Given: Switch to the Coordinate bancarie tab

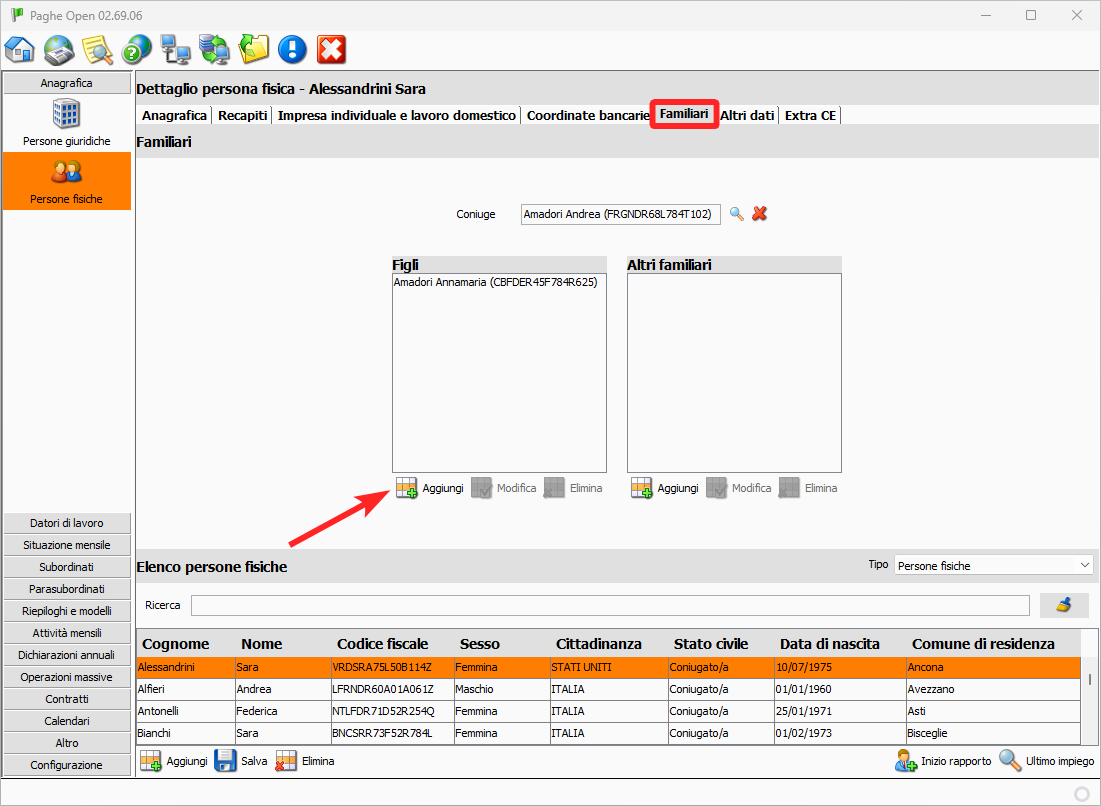Looking at the screenshot, I should pos(587,115).
